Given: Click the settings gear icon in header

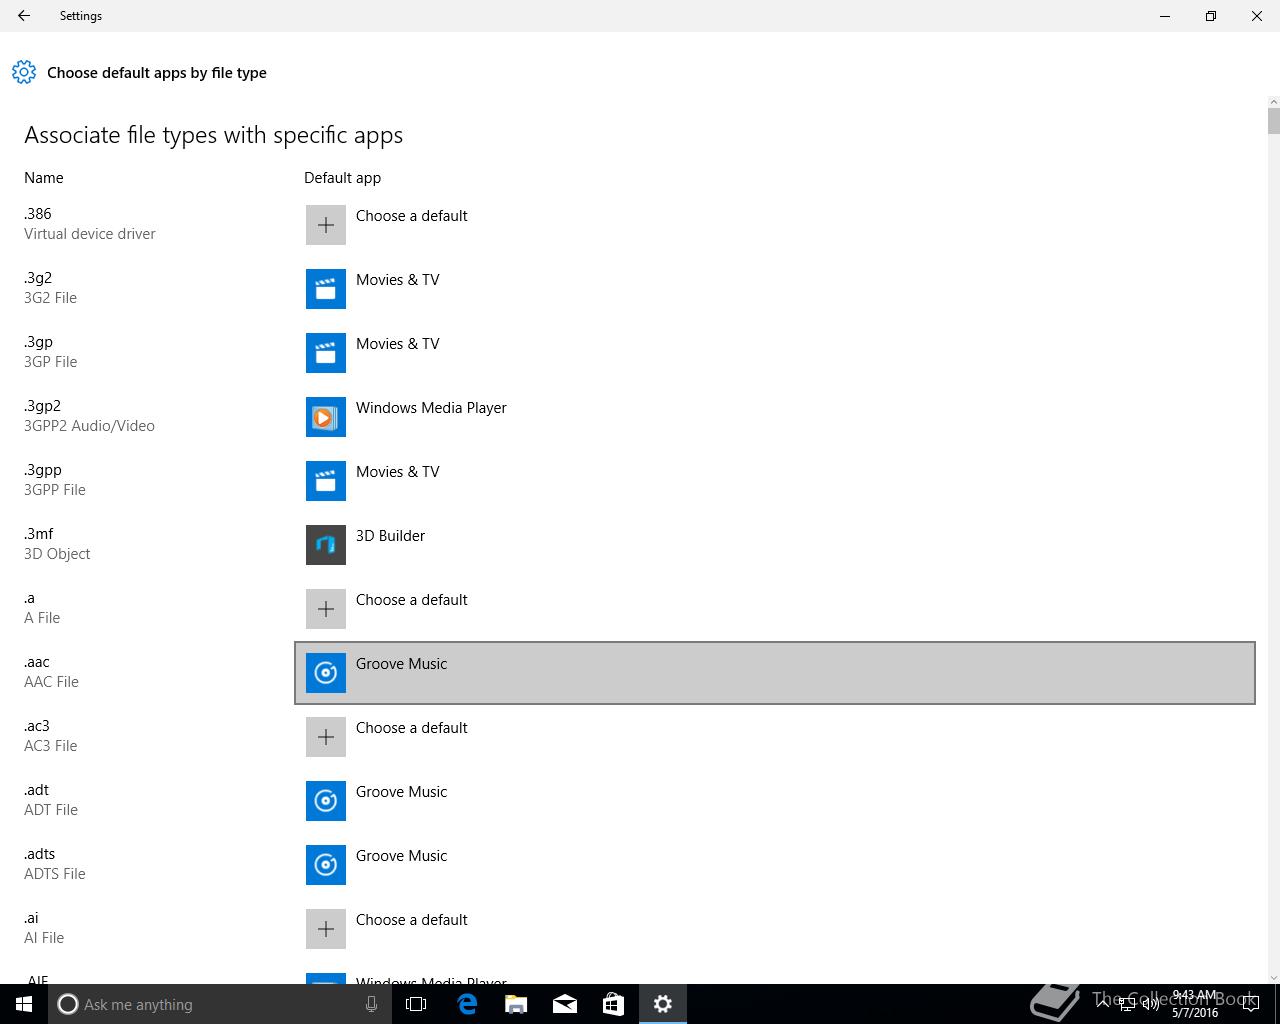Looking at the screenshot, I should [24, 72].
